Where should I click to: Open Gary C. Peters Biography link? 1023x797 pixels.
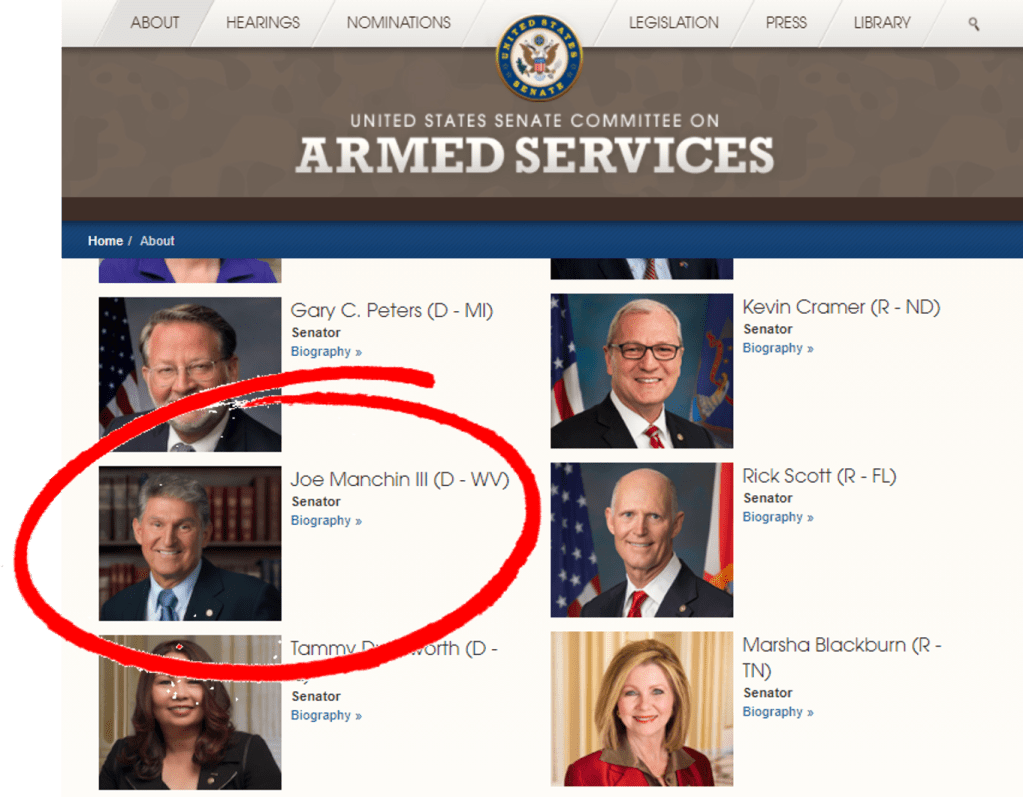326,352
